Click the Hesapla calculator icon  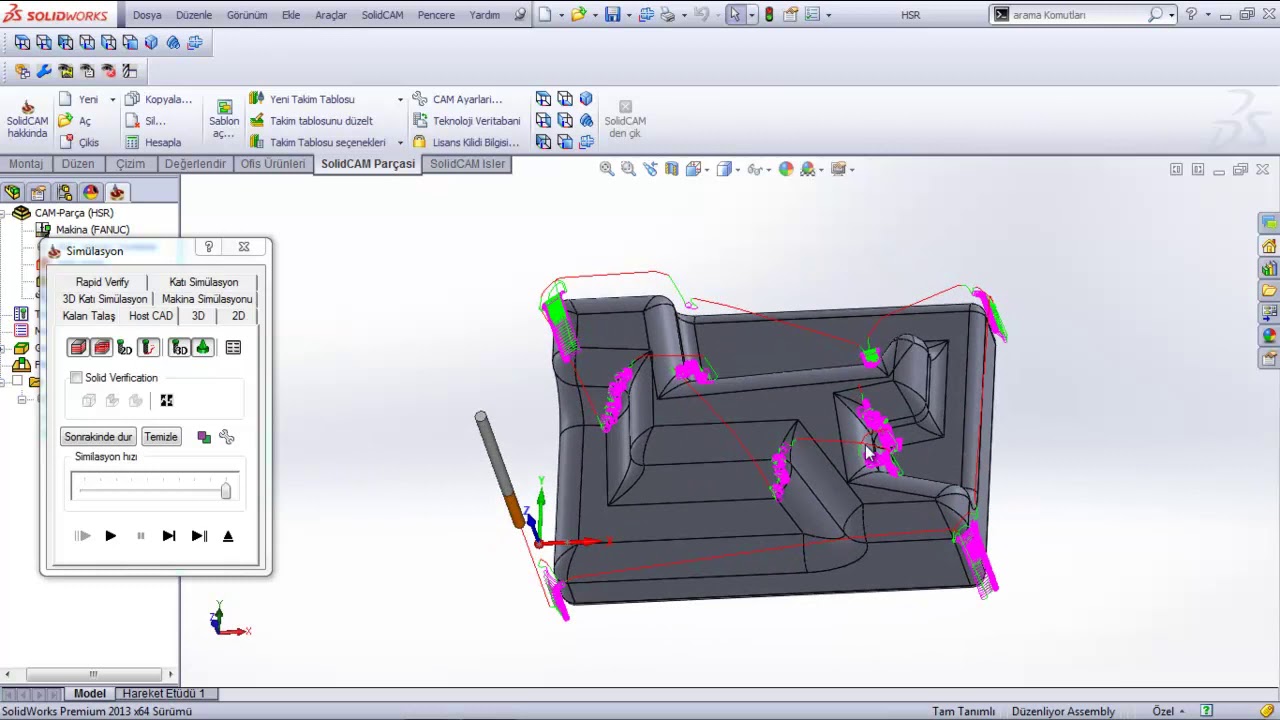point(132,142)
